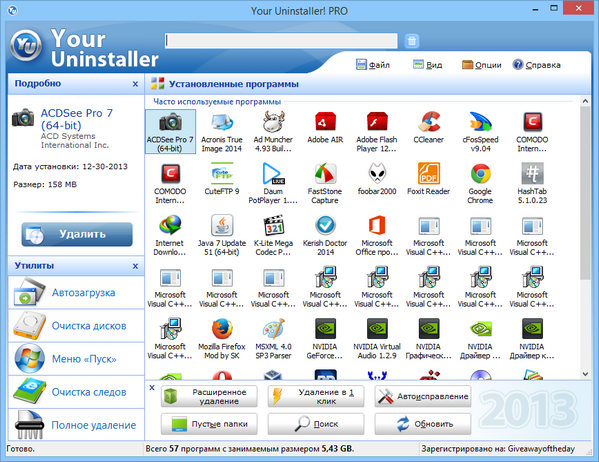Select Foxit Reader icon
Viewport: 599px width, 462px height.
click(429, 179)
